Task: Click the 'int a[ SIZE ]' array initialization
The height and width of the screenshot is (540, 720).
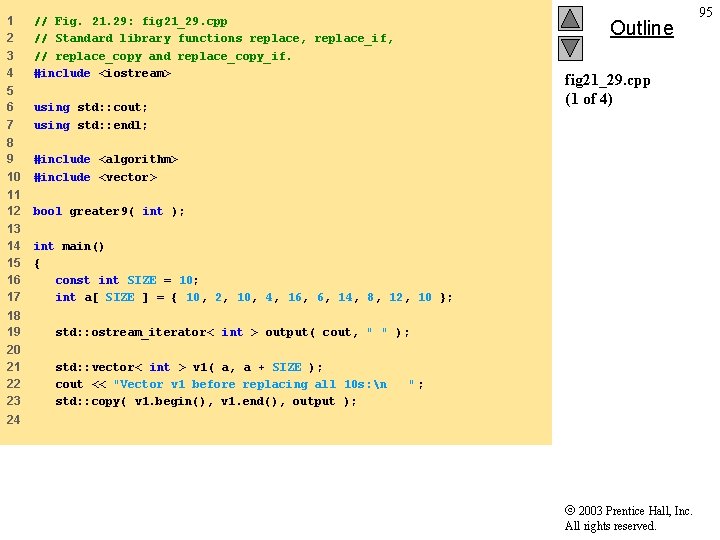Action: point(254,298)
